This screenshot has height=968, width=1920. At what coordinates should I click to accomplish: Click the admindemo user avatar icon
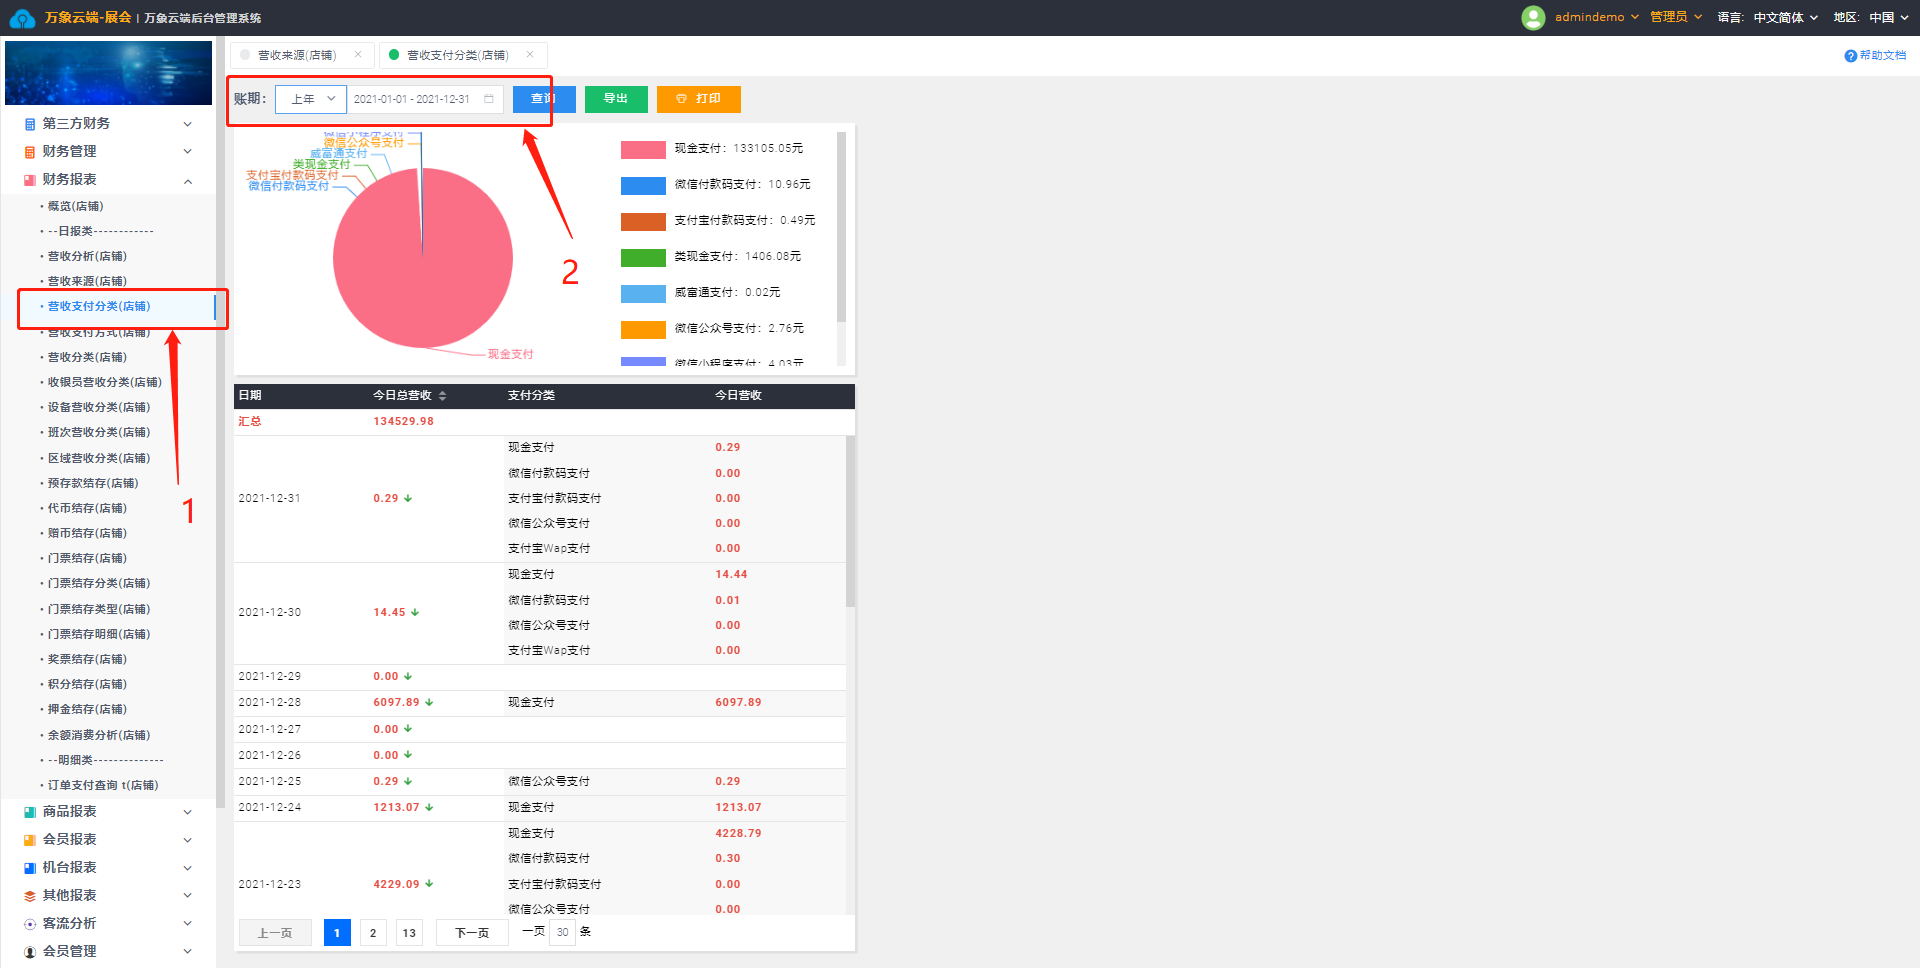tap(1533, 17)
